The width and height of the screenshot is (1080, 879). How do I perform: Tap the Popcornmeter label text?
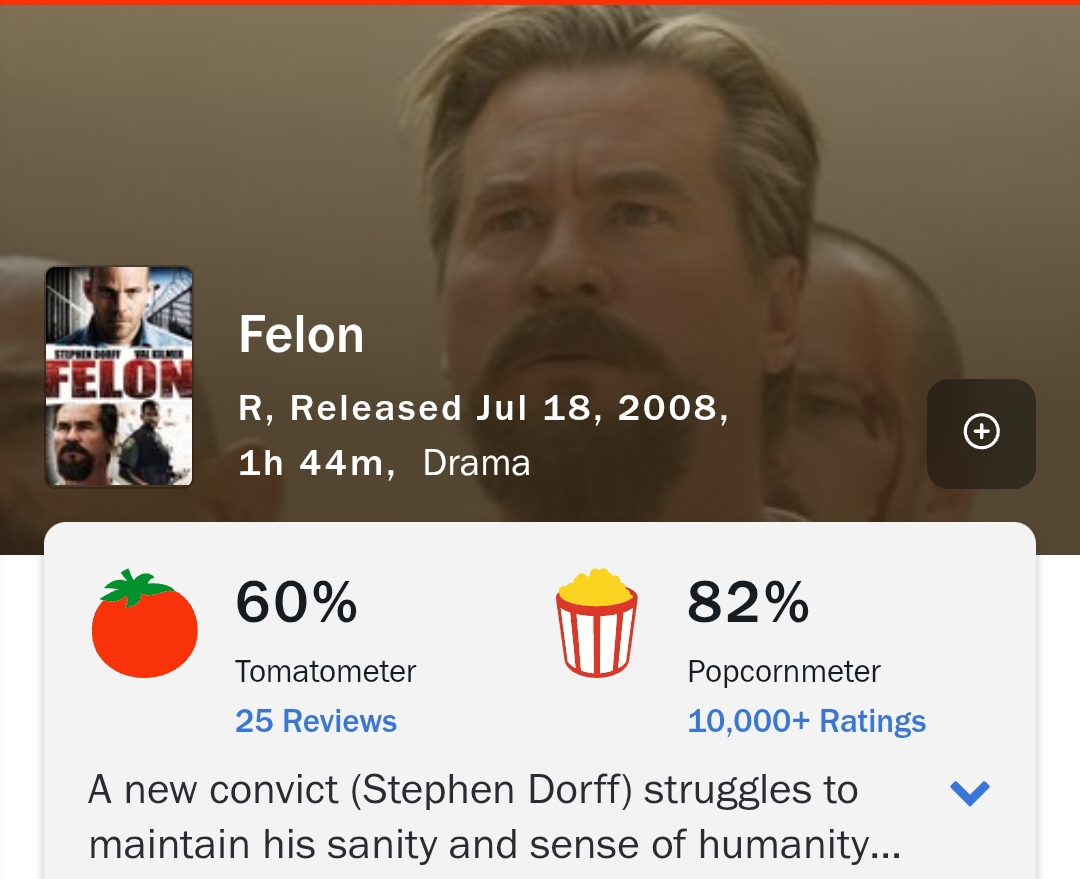click(x=784, y=671)
